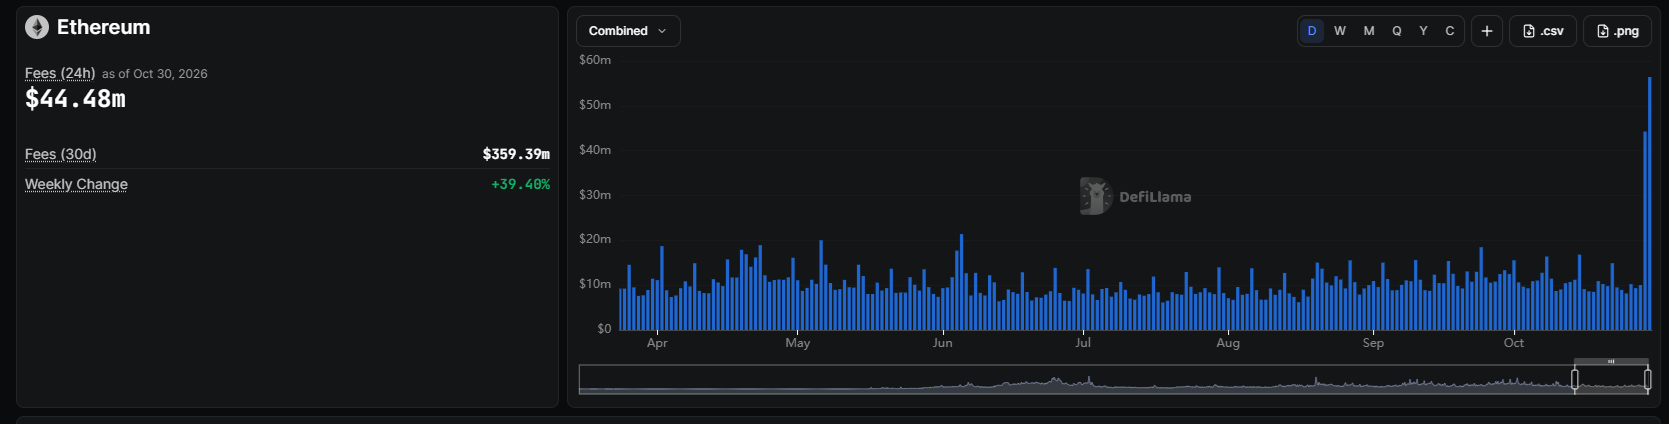The width and height of the screenshot is (1669, 424).
Task: Click the $60m y-axis label
Action: click(x=595, y=60)
